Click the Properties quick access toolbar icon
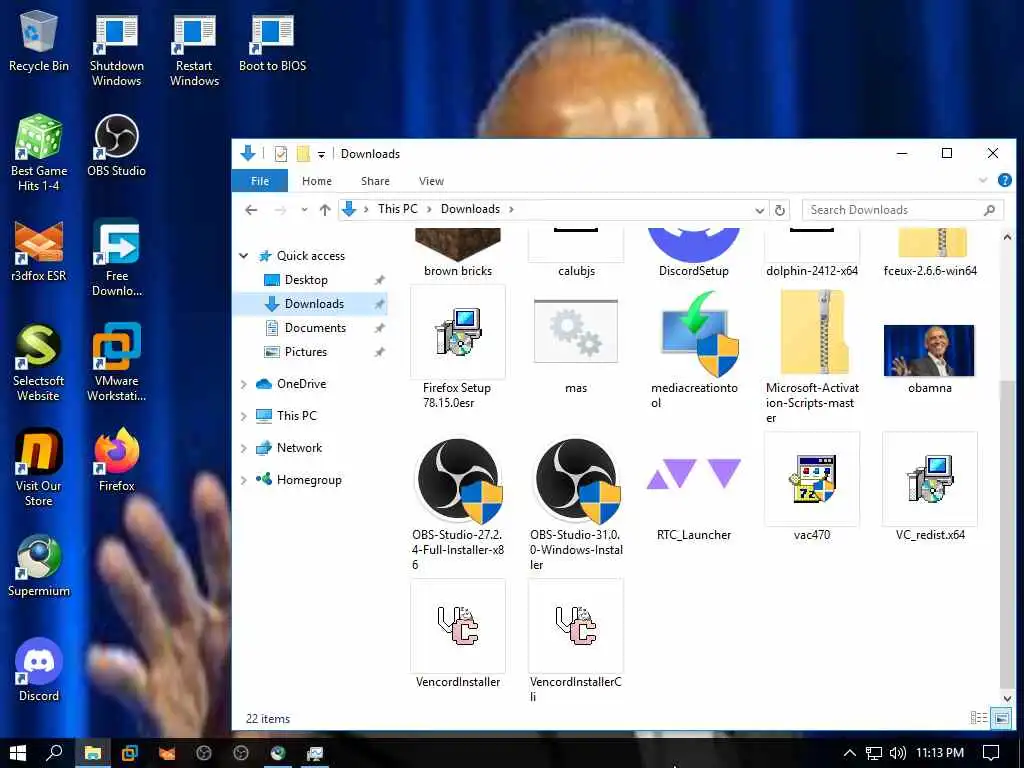Viewport: 1024px width, 768px height. tap(281, 154)
